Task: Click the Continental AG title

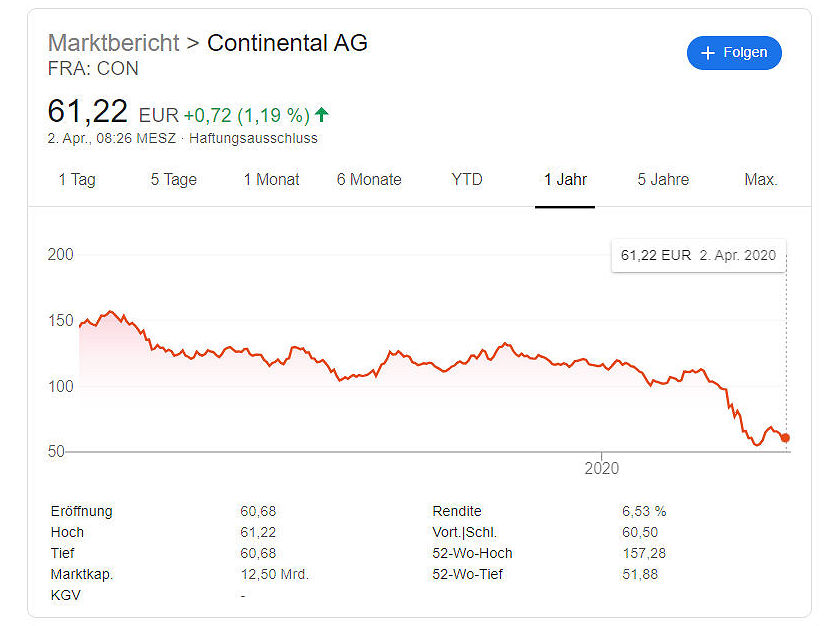Action: [x=288, y=43]
